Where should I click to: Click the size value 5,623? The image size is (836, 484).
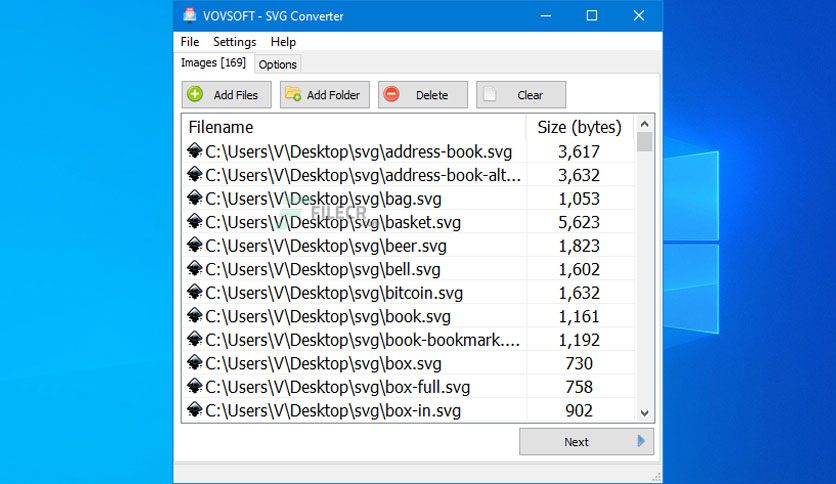coord(579,222)
